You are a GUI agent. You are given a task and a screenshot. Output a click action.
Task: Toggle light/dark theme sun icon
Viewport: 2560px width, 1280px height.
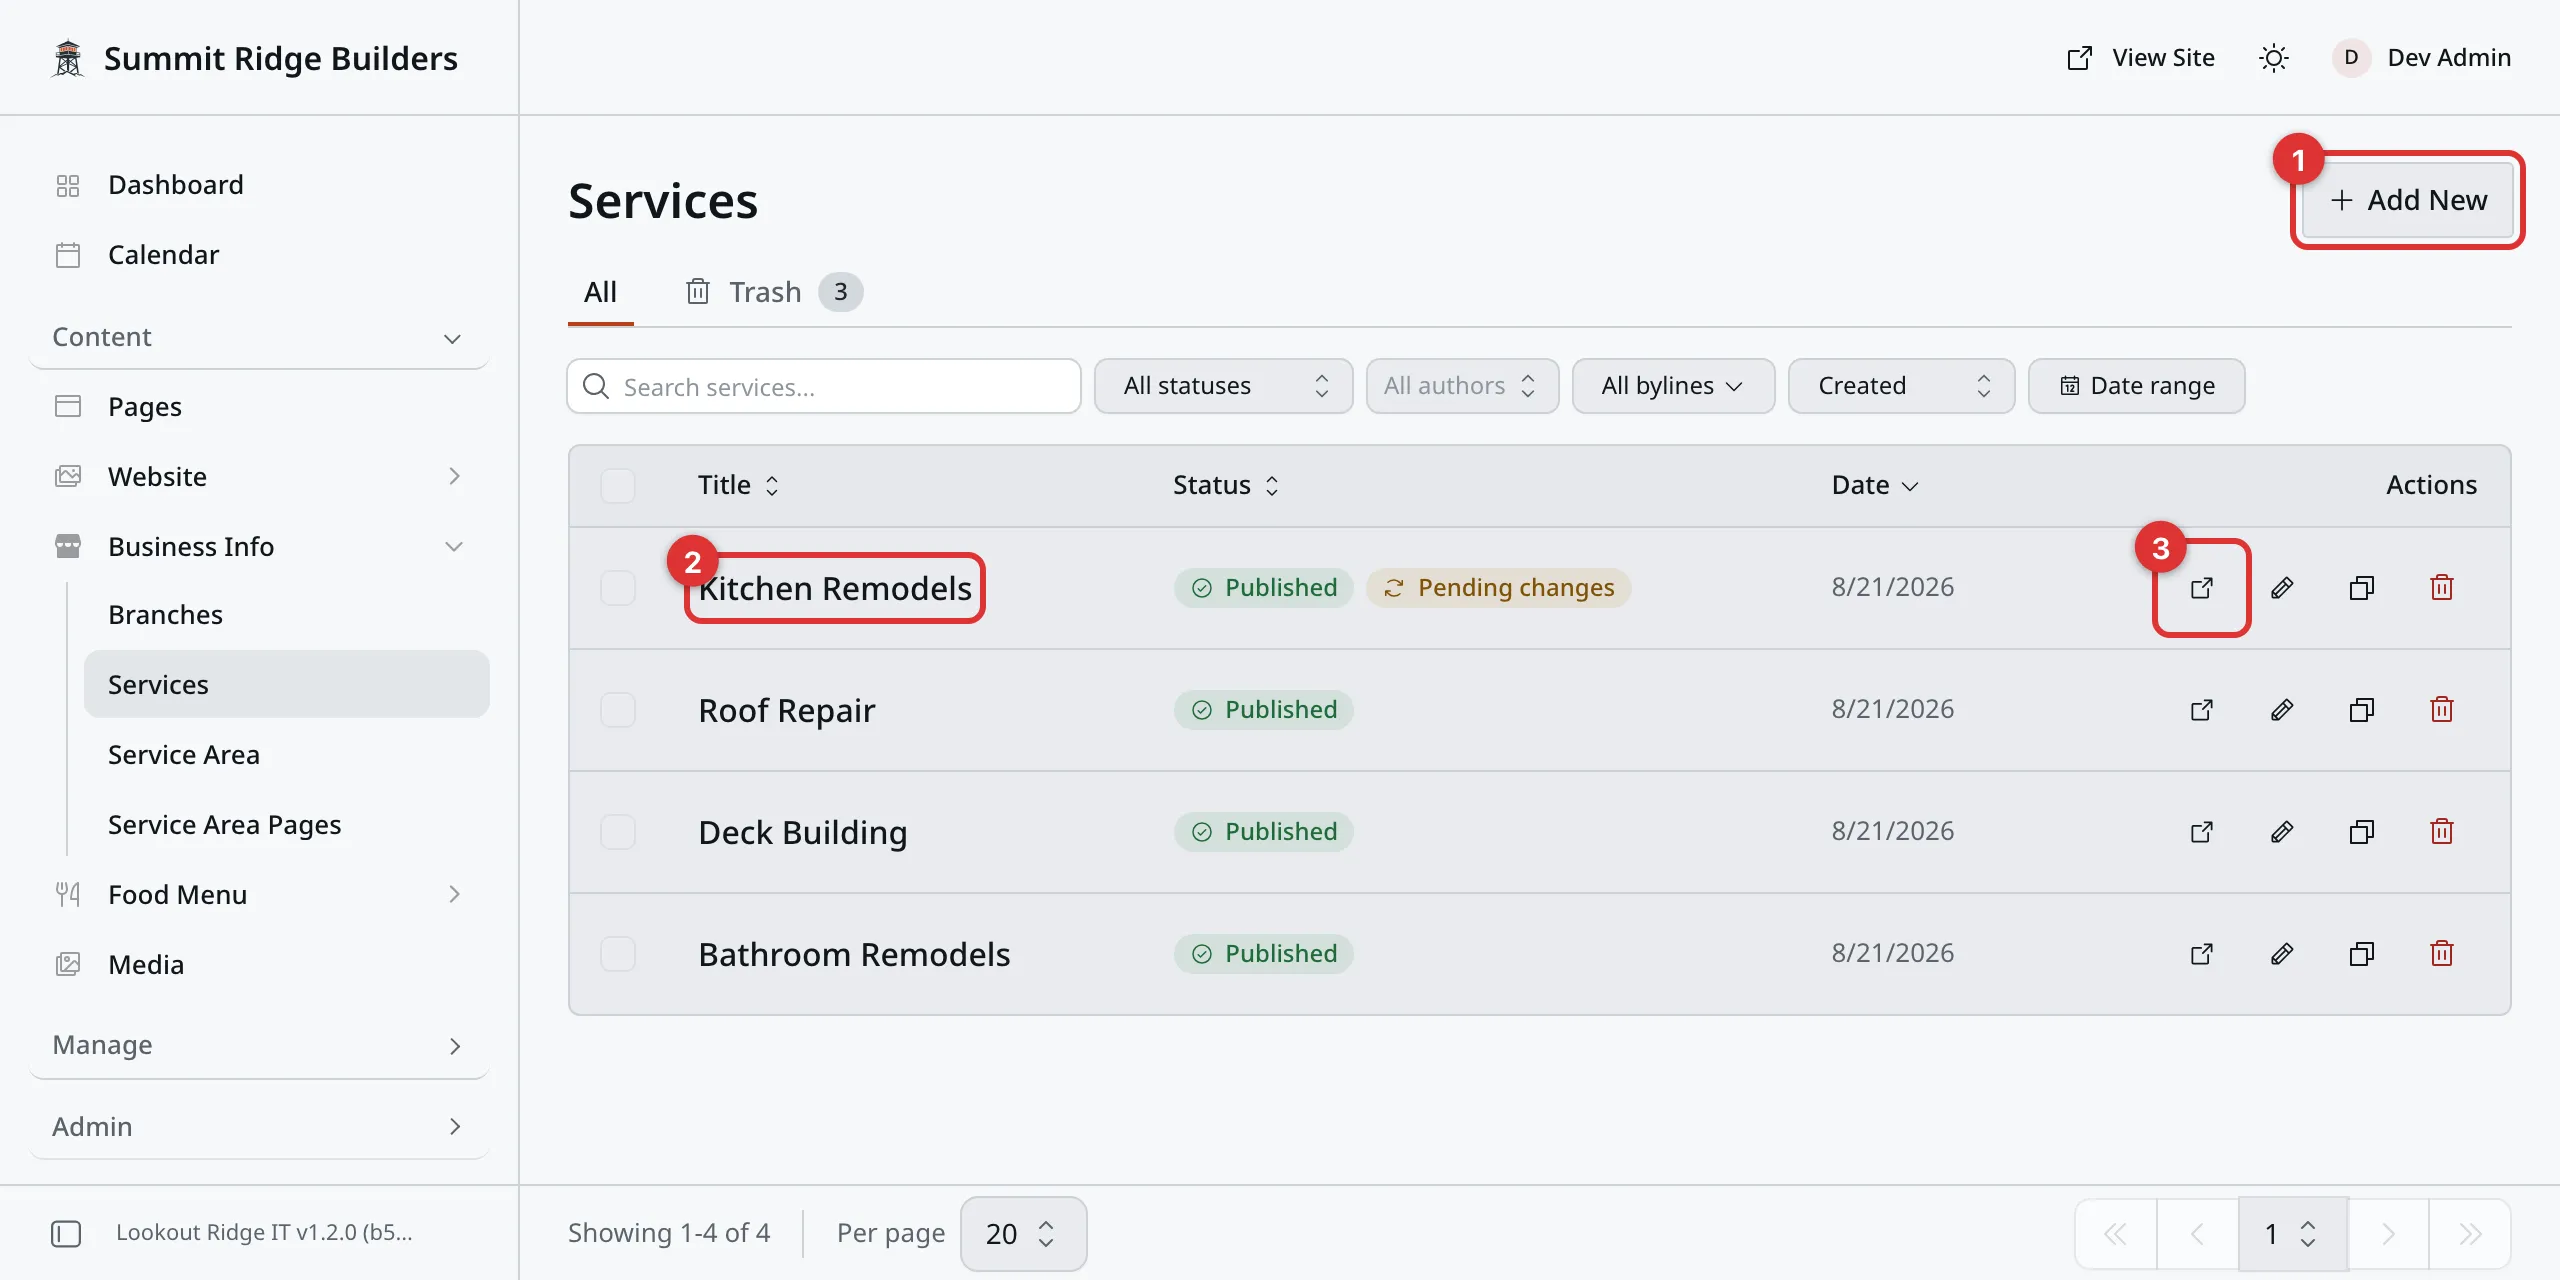(2273, 58)
